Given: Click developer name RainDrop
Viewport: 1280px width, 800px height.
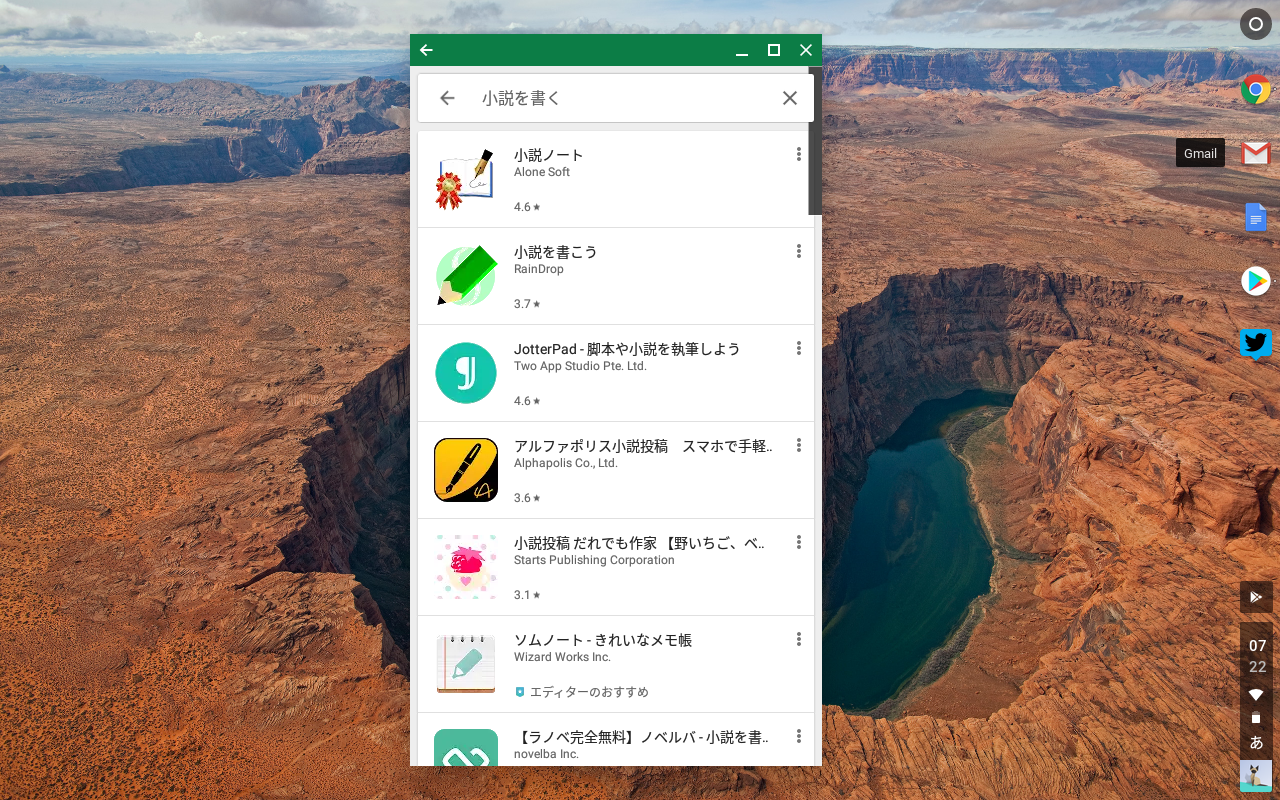Looking at the screenshot, I should [539, 269].
